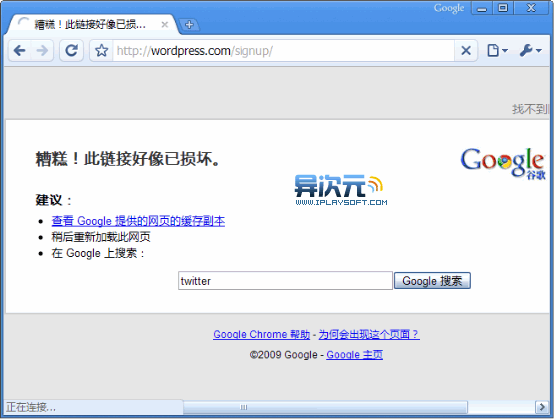Click the horizontal scrollbar thumb
Viewport: 555px width, 419px height.
(325, 407)
